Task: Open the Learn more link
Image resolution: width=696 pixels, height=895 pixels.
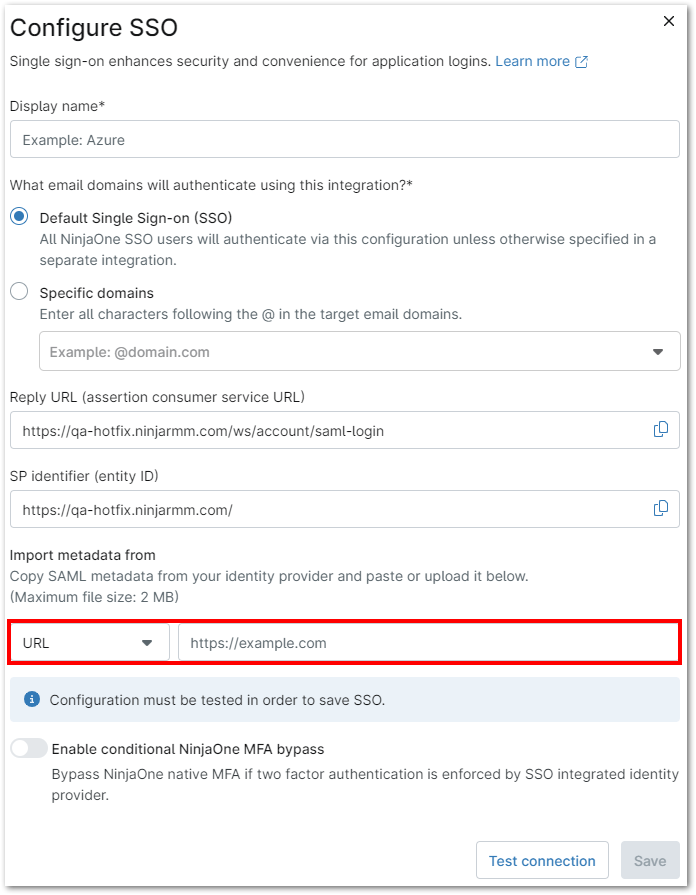Action: pyautogui.click(x=535, y=60)
